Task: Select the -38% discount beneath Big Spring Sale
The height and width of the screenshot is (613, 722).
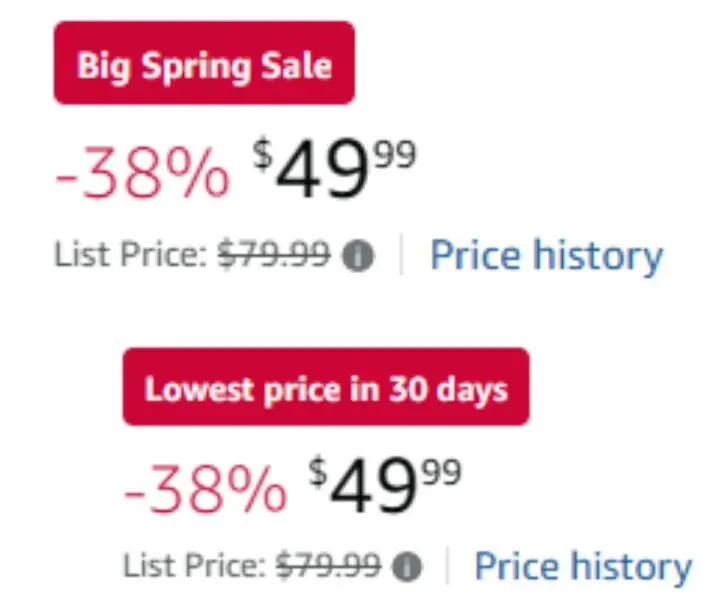Action: (141, 173)
